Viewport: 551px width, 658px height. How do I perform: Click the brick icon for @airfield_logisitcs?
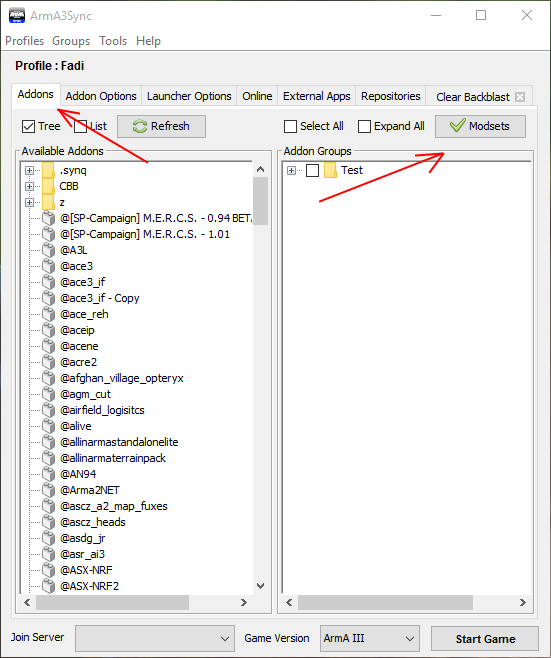[x=49, y=410]
